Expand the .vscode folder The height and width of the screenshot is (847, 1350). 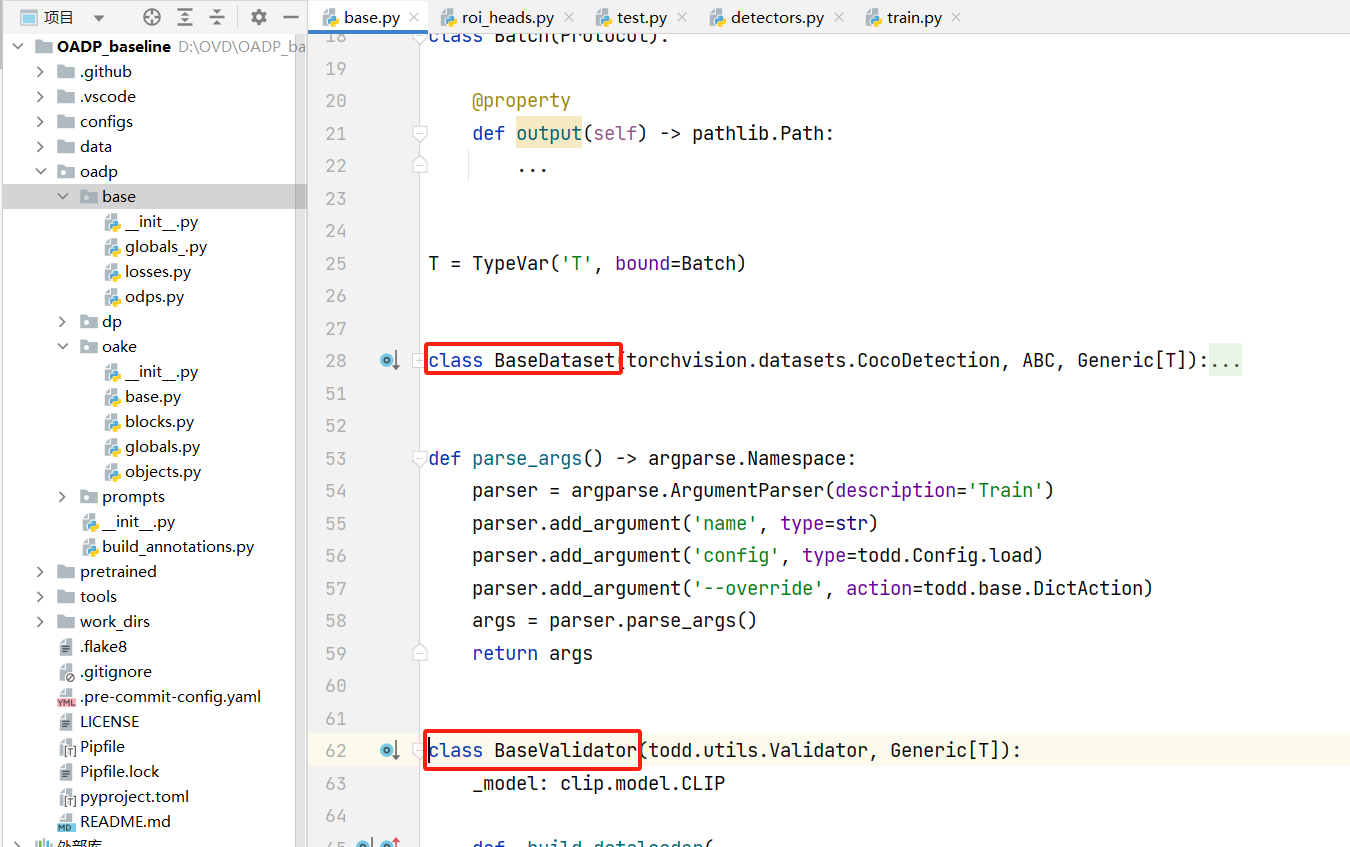[x=40, y=97]
